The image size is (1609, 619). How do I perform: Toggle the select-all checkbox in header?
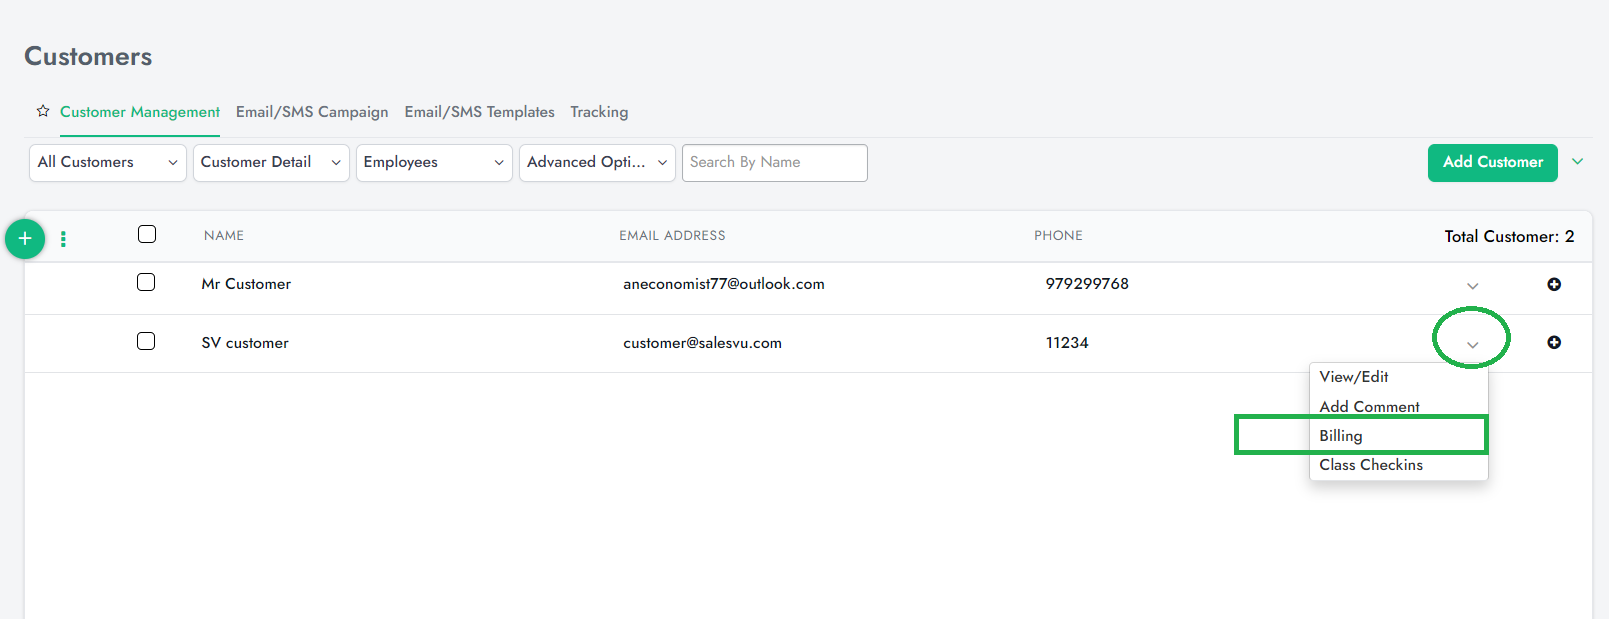tap(147, 234)
